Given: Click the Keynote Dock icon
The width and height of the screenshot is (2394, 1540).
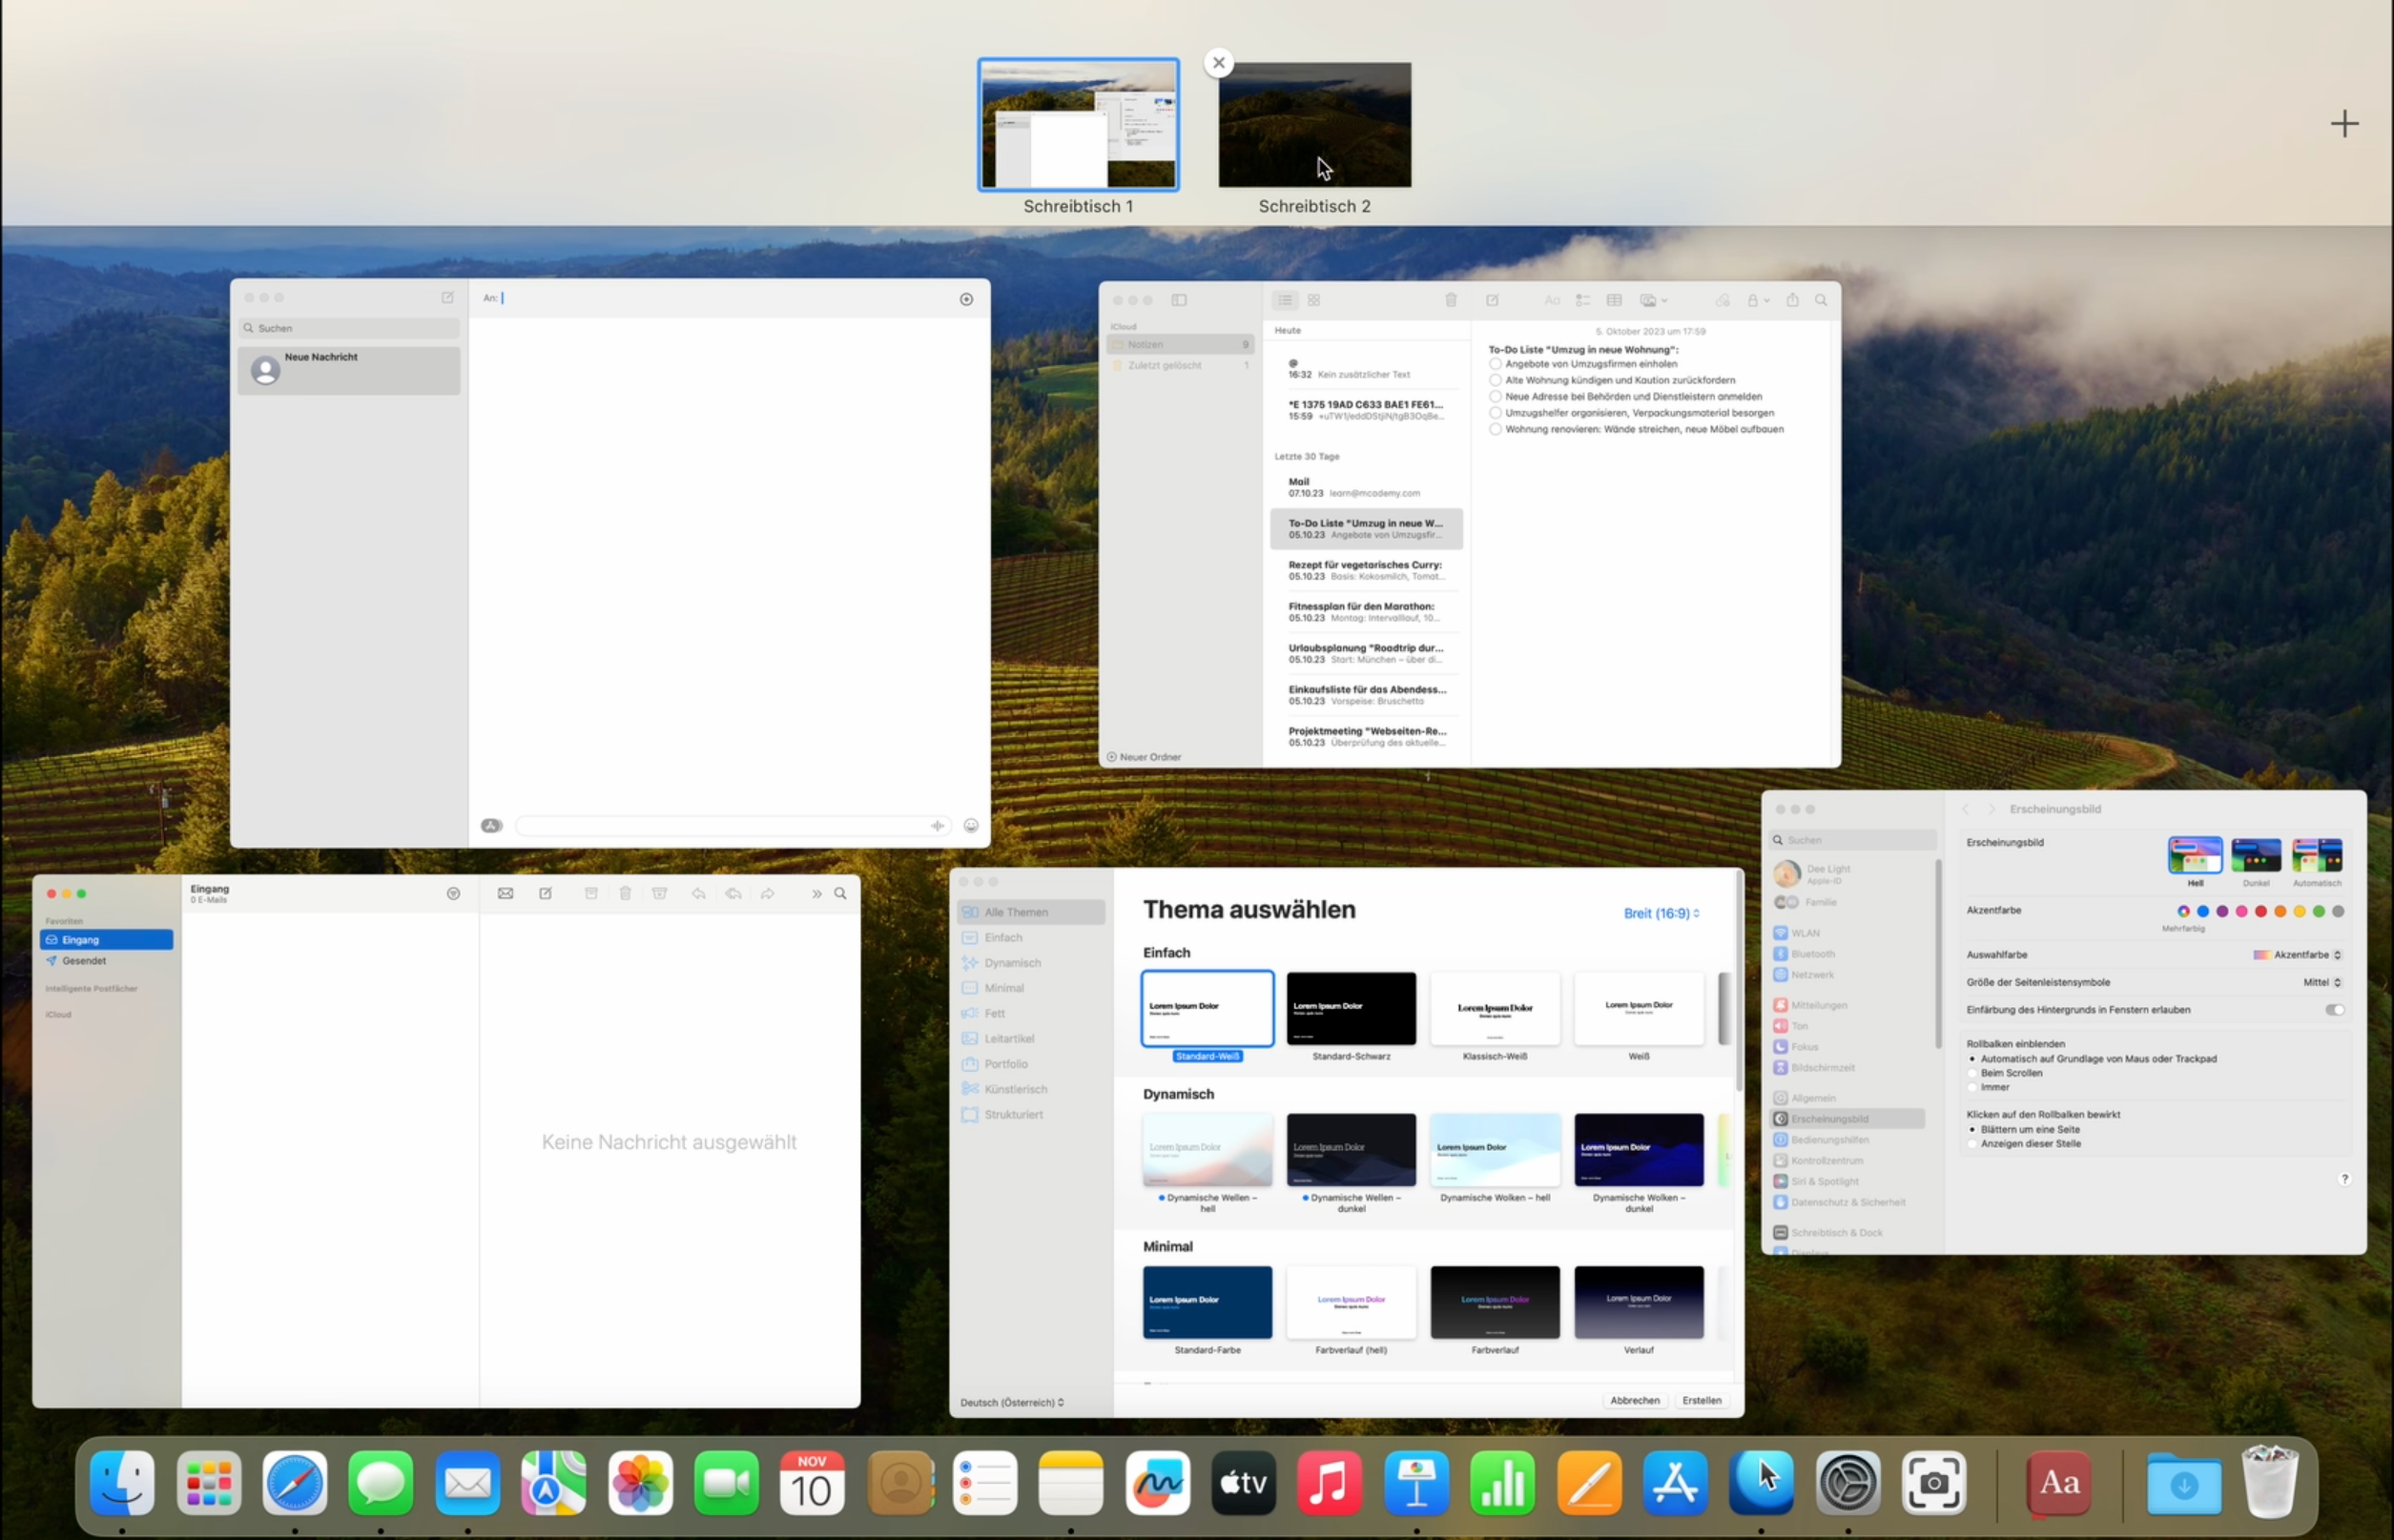Looking at the screenshot, I should click(1416, 1483).
